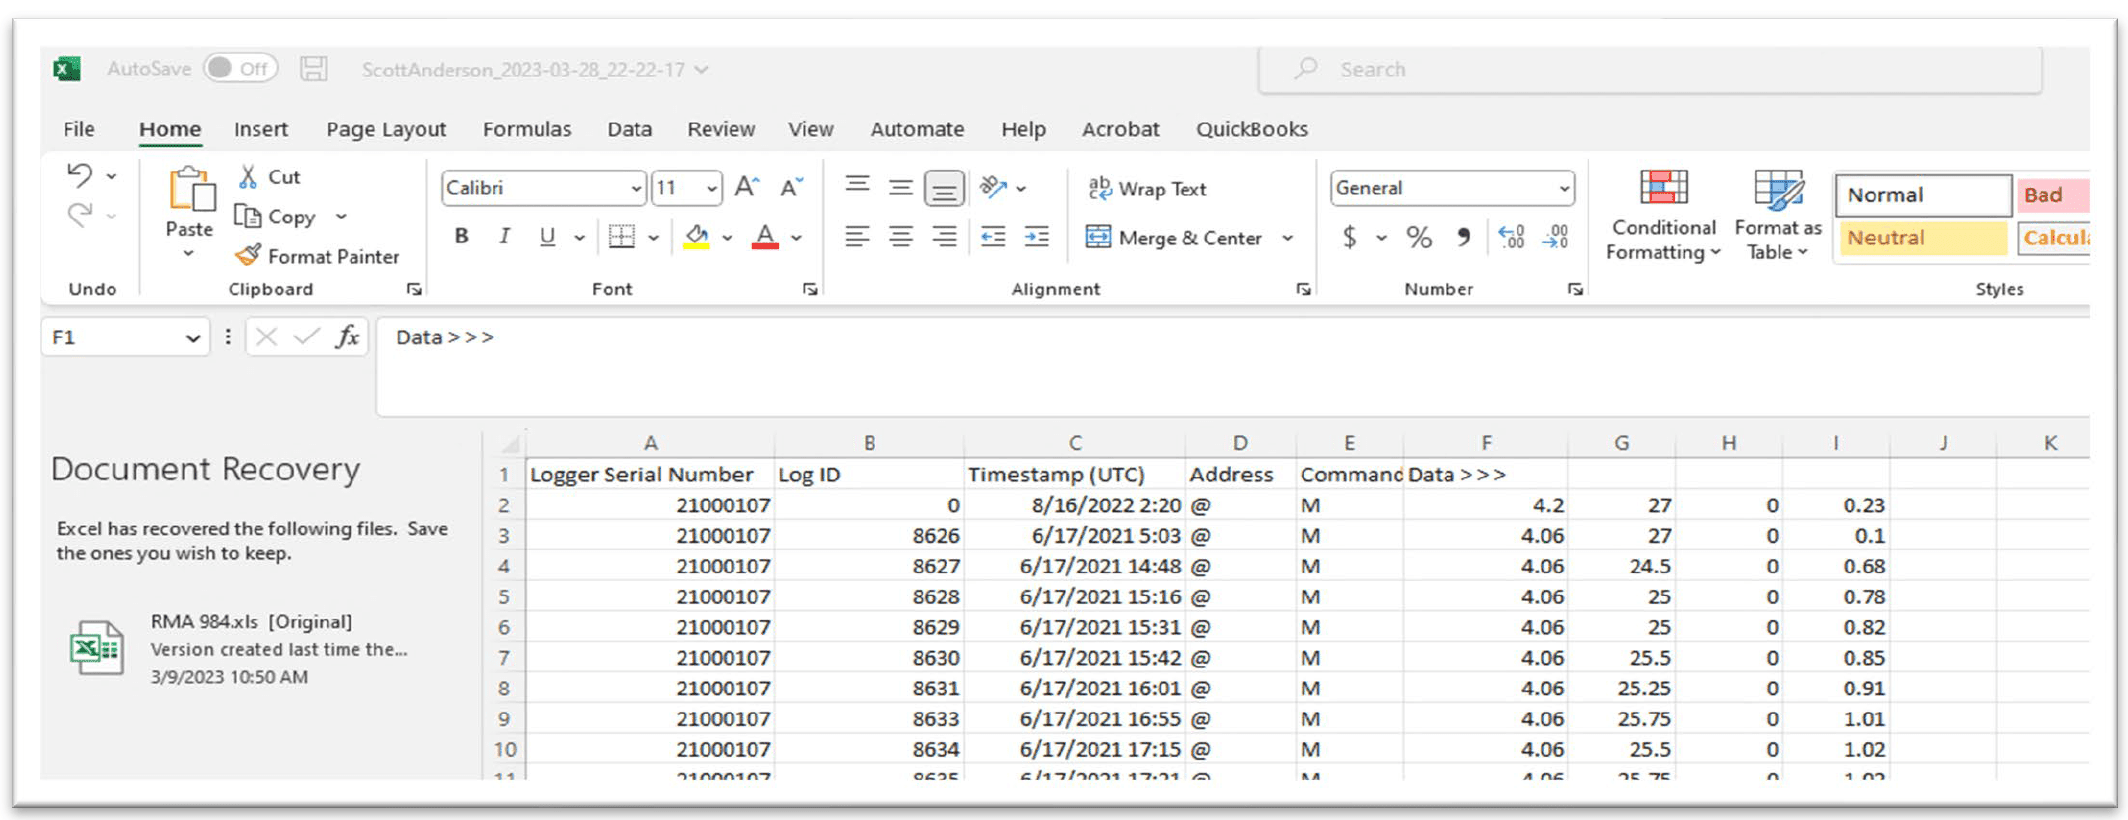The height and width of the screenshot is (820, 2128).
Task: Open Conditional Formatting menu
Action: (x=1662, y=215)
